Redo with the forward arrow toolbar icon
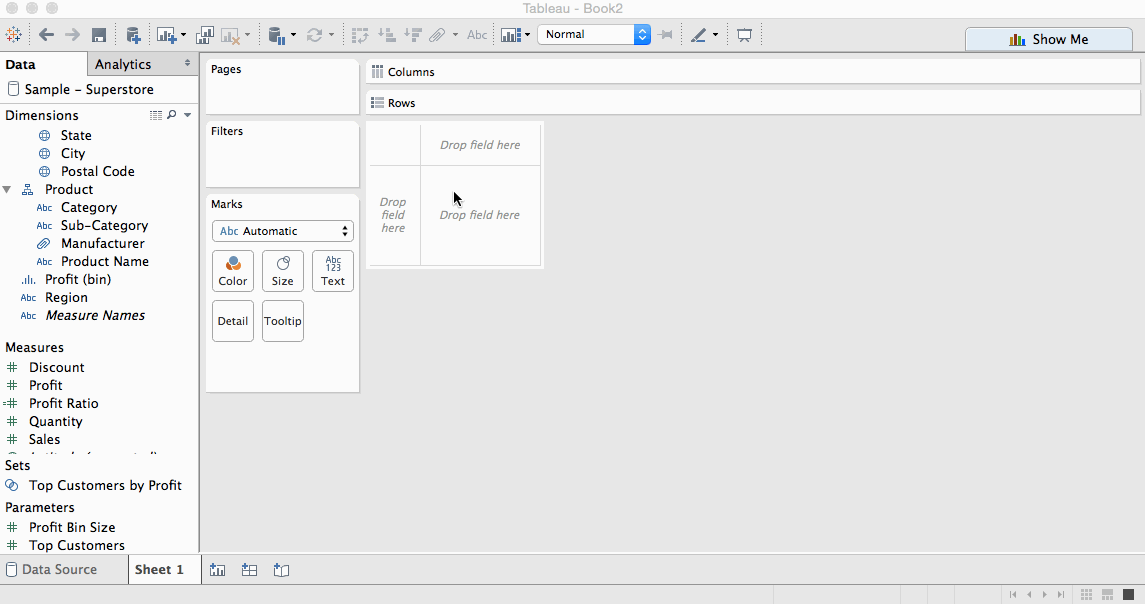Viewport: 1145px width, 604px height. point(72,34)
